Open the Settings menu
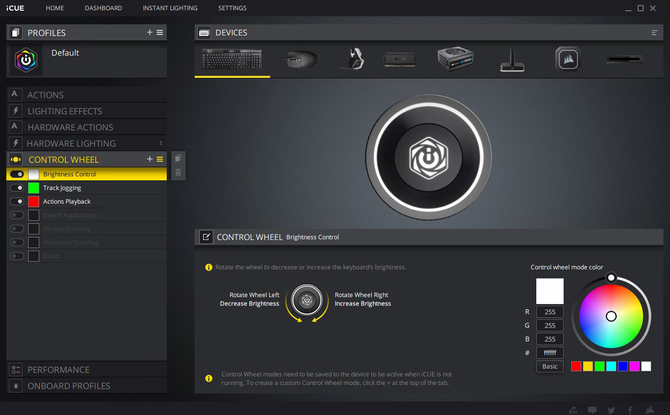The image size is (670, 415). 232,8
